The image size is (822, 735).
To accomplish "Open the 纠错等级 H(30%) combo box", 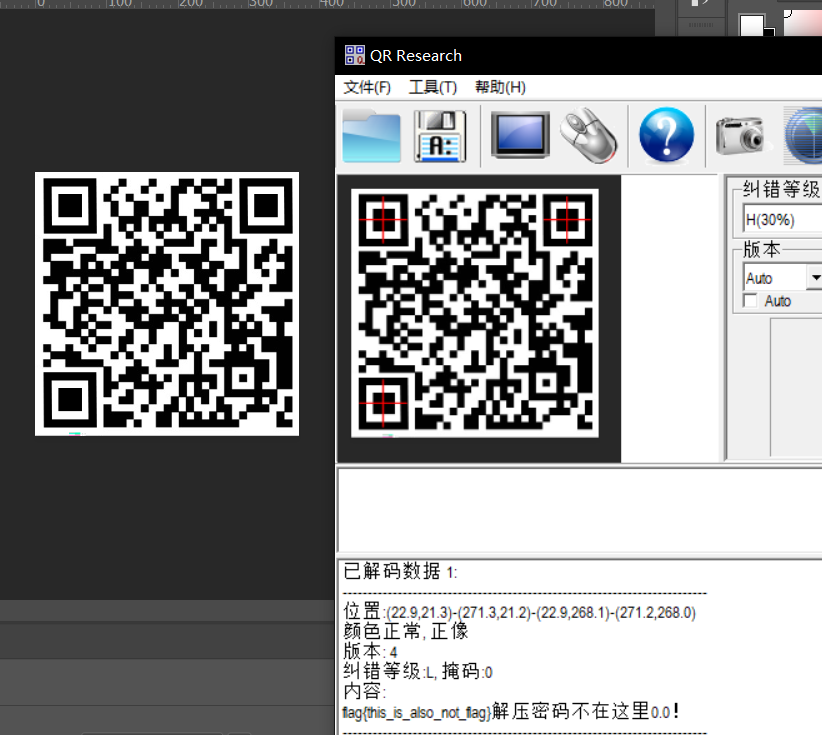I will (781, 219).
